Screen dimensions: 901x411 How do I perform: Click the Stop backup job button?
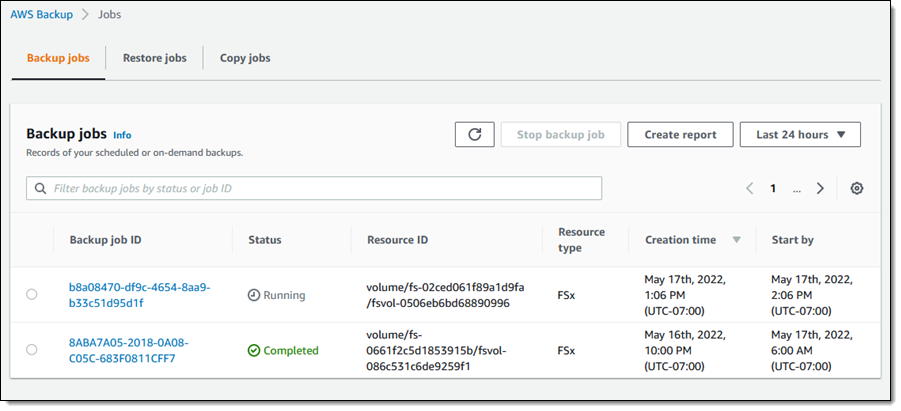point(561,135)
